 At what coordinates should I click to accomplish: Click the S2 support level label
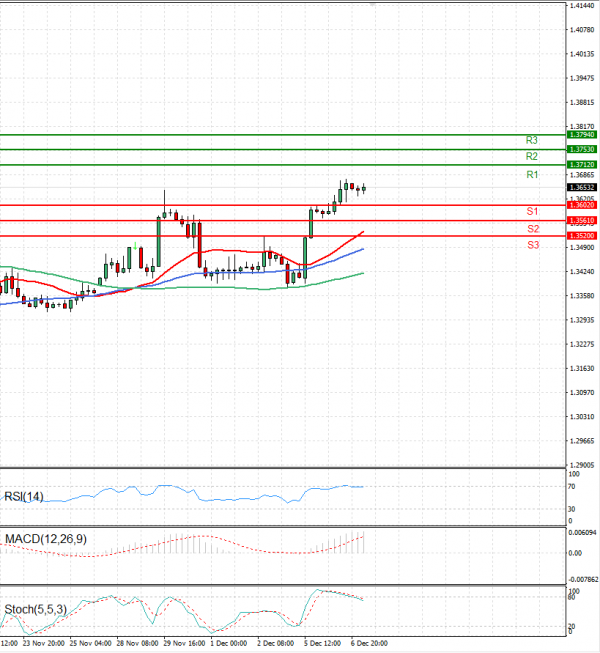coord(533,229)
